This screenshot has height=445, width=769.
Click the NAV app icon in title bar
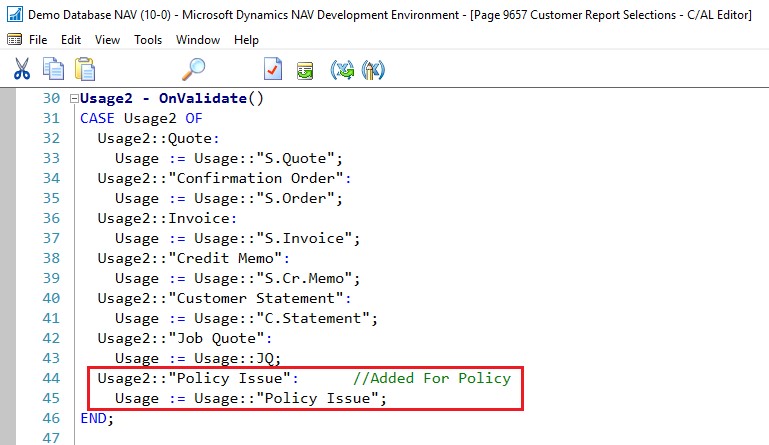13,13
